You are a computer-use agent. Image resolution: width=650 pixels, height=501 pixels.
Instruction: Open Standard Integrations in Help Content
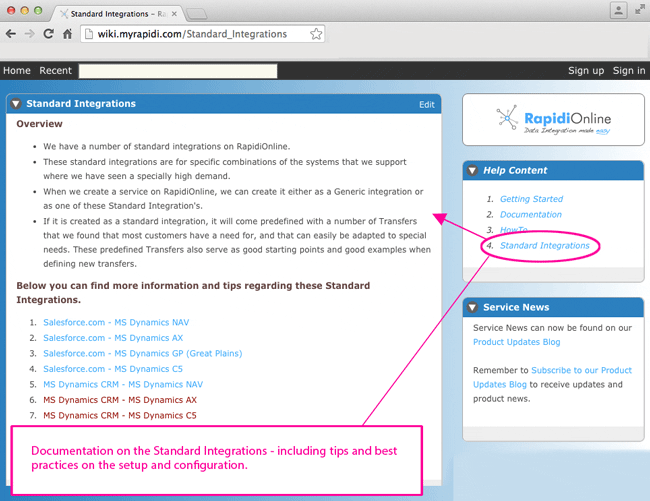[544, 245]
